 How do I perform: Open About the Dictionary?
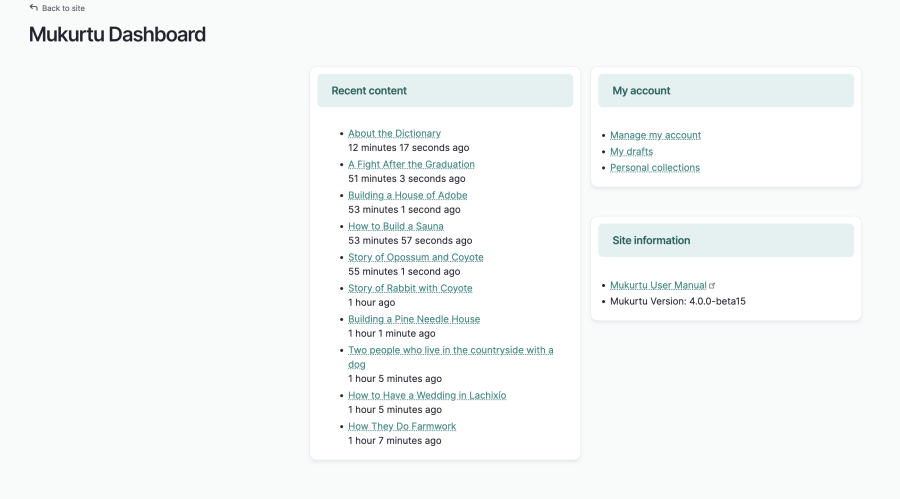pyautogui.click(x=394, y=133)
